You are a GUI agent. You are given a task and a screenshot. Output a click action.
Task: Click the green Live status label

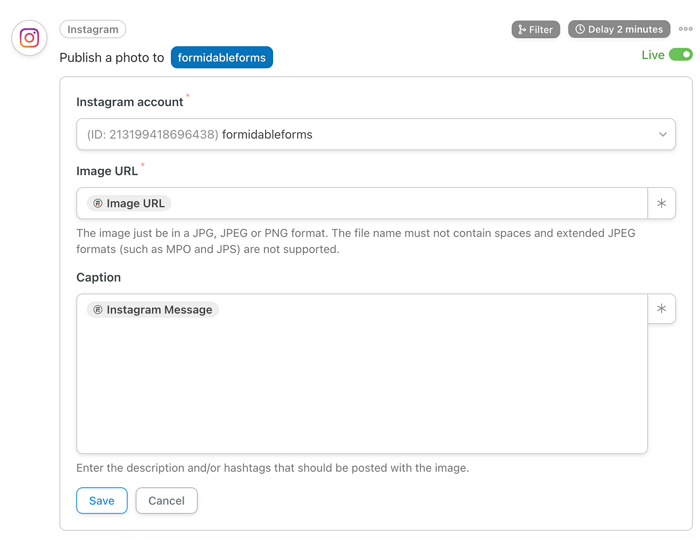point(653,55)
